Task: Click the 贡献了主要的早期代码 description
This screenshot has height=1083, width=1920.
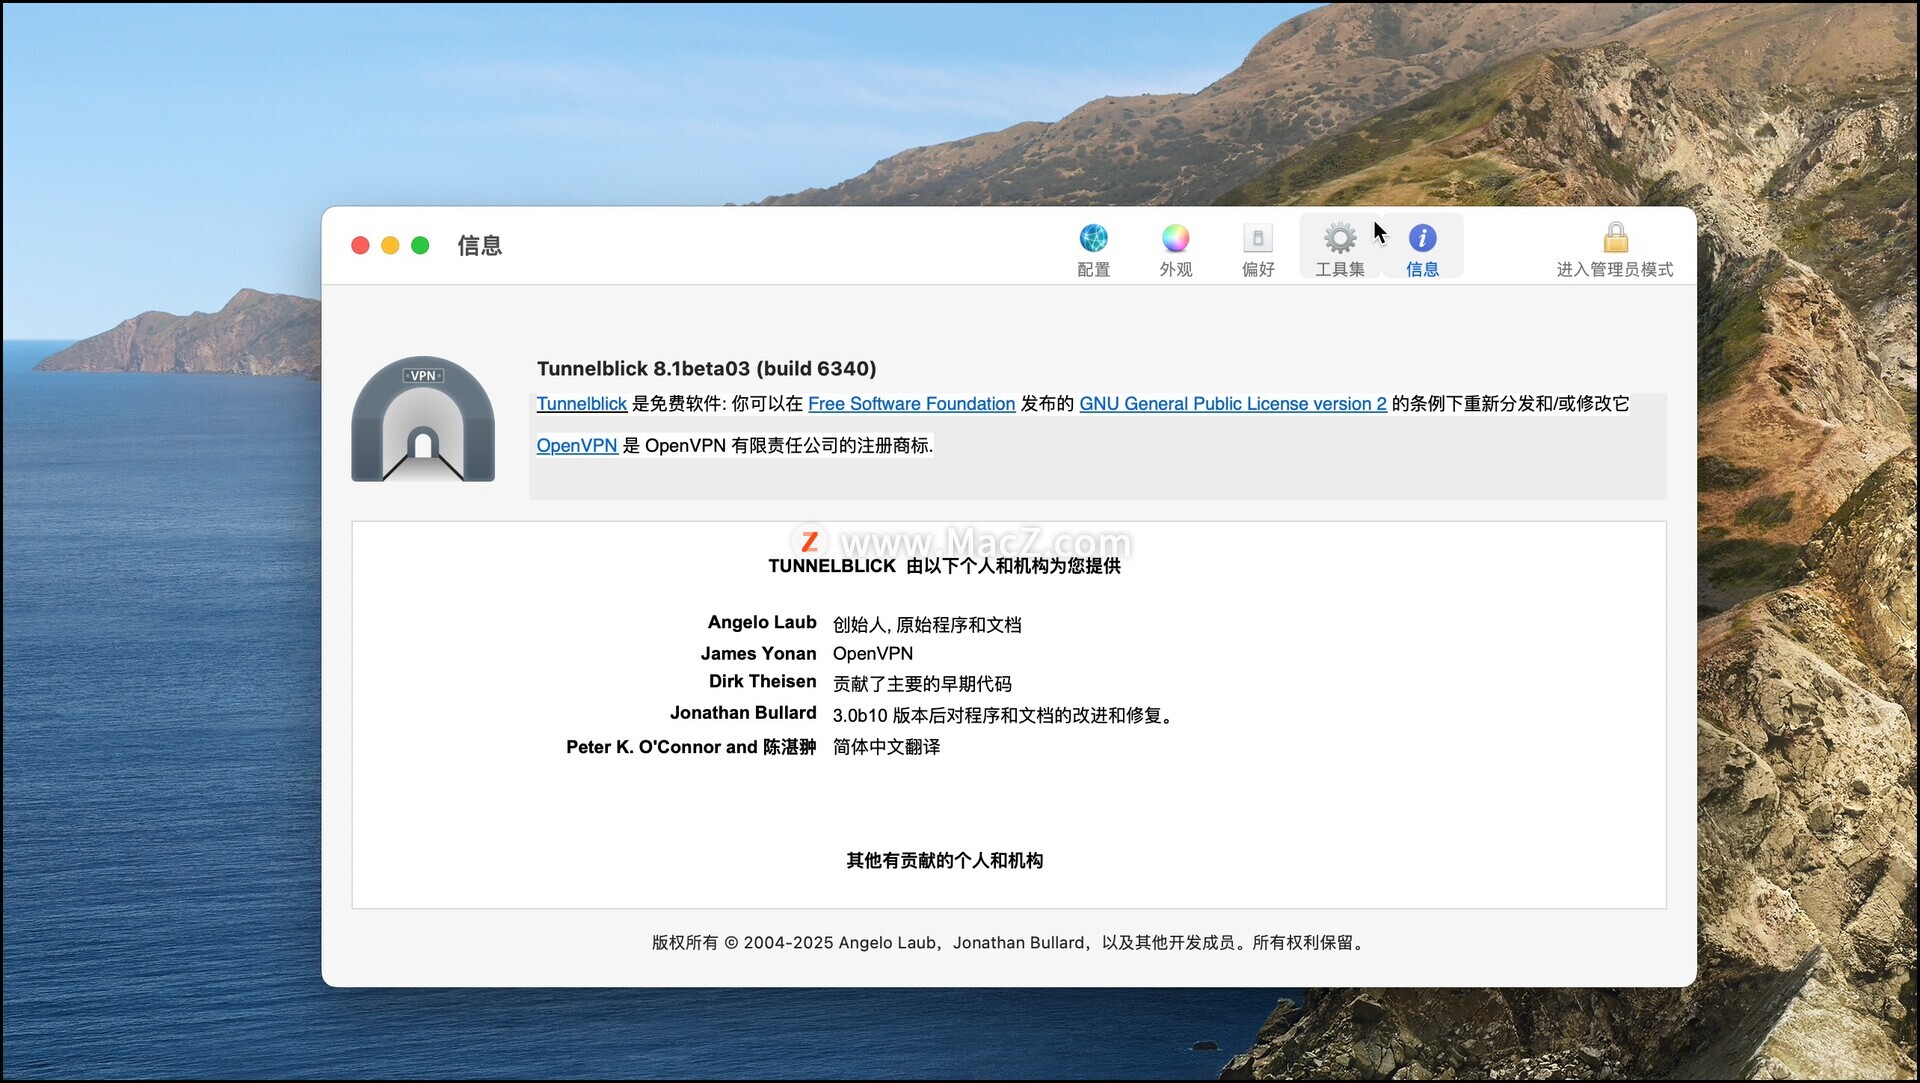Action: point(922,684)
